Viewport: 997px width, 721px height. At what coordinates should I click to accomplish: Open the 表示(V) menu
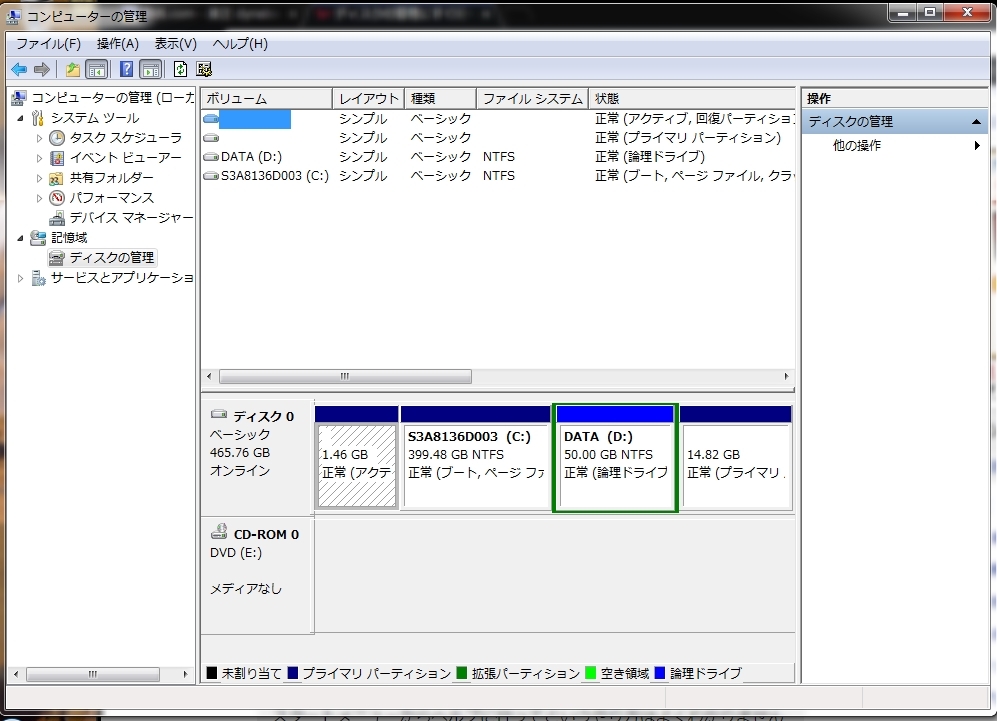(x=175, y=44)
